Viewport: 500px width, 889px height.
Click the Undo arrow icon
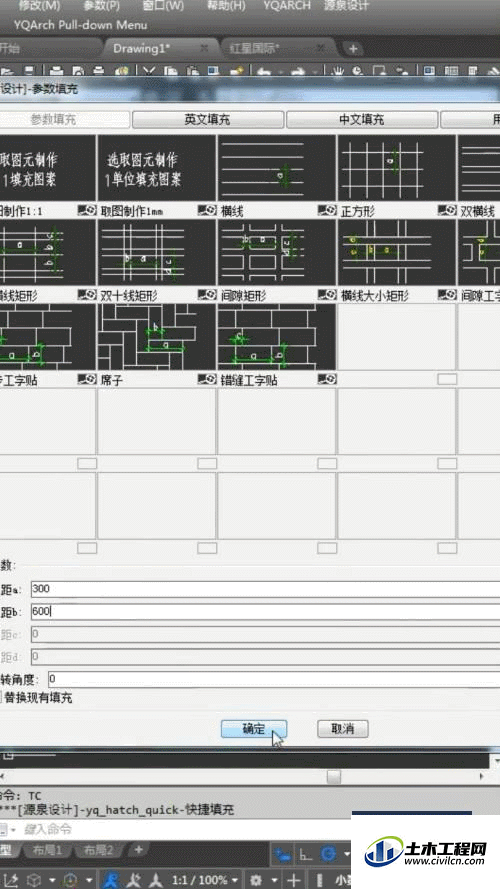point(264,71)
